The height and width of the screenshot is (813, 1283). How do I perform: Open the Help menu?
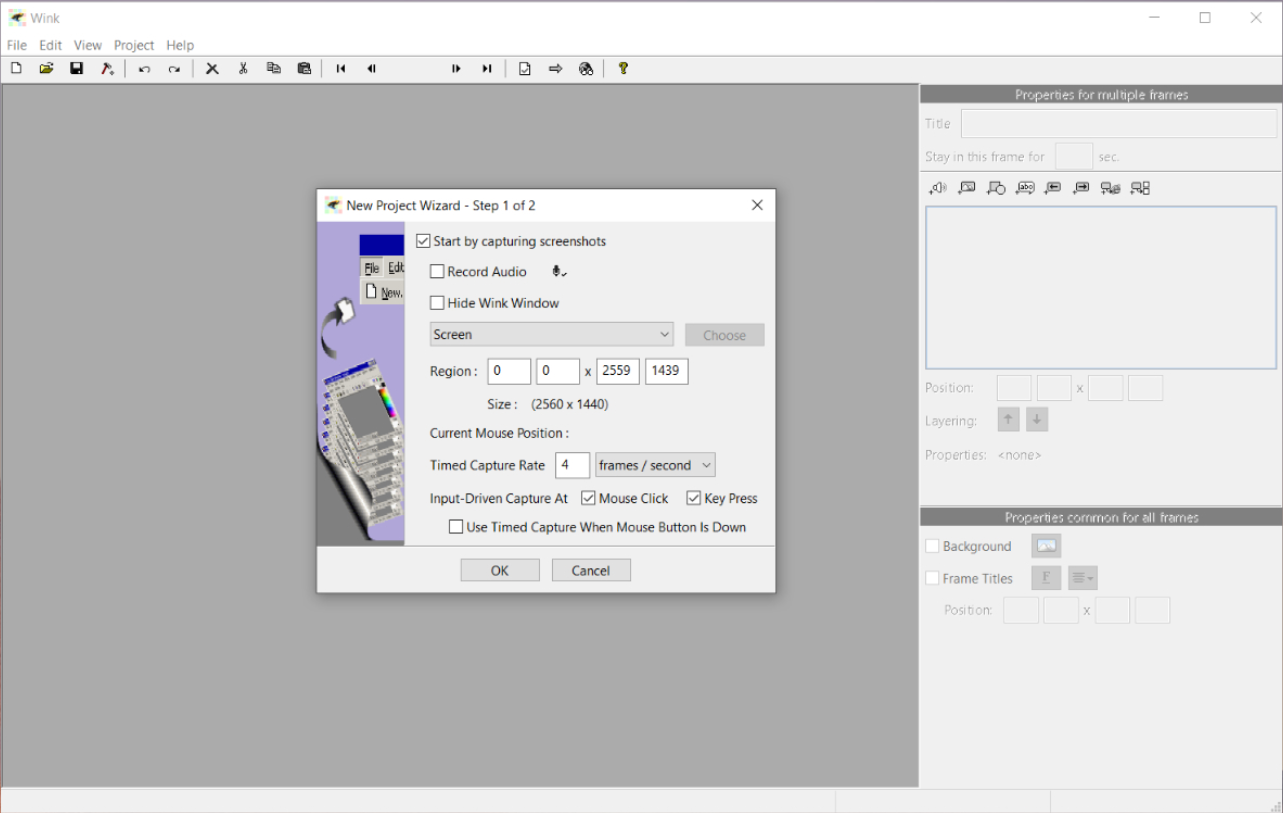point(180,45)
